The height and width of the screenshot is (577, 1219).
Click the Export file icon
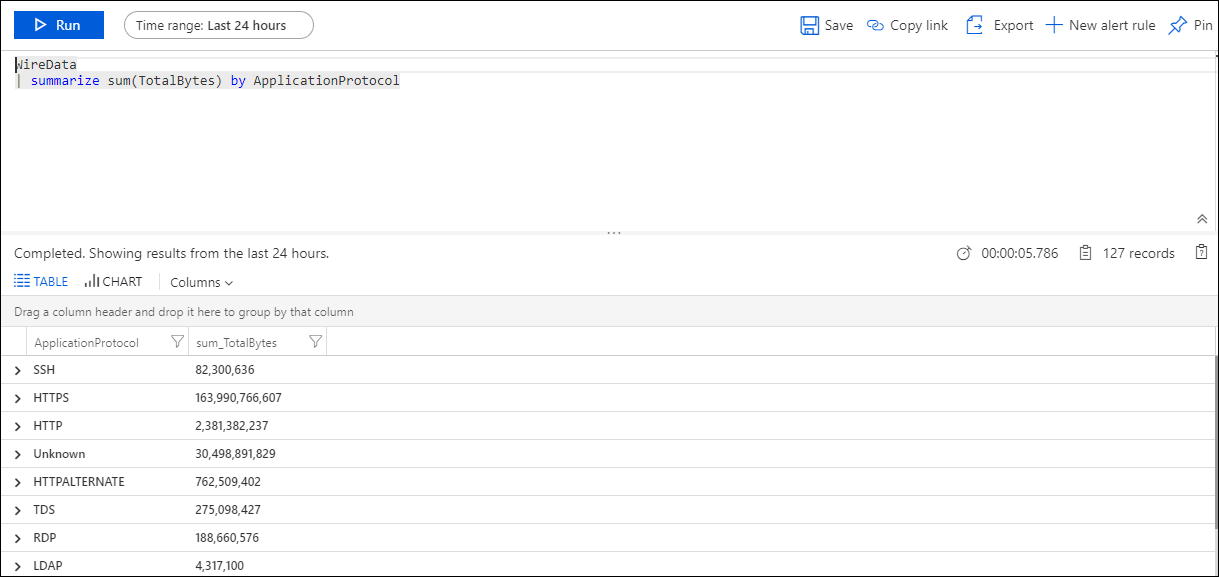974,25
